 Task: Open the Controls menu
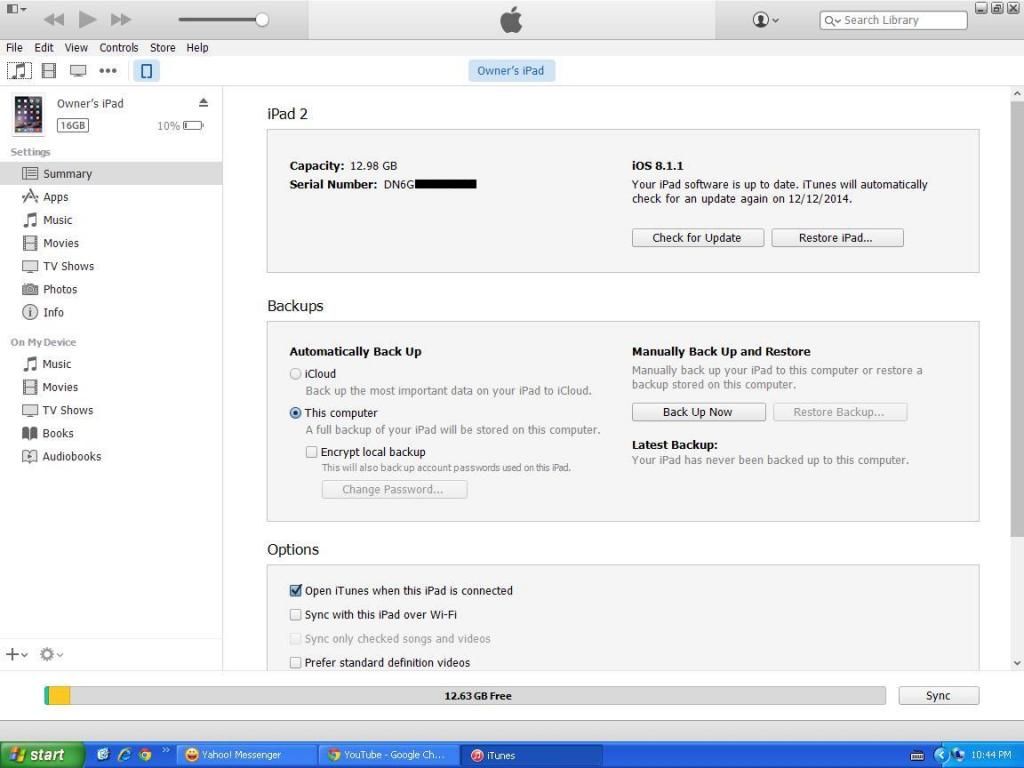pyautogui.click(x=118, y=47)
